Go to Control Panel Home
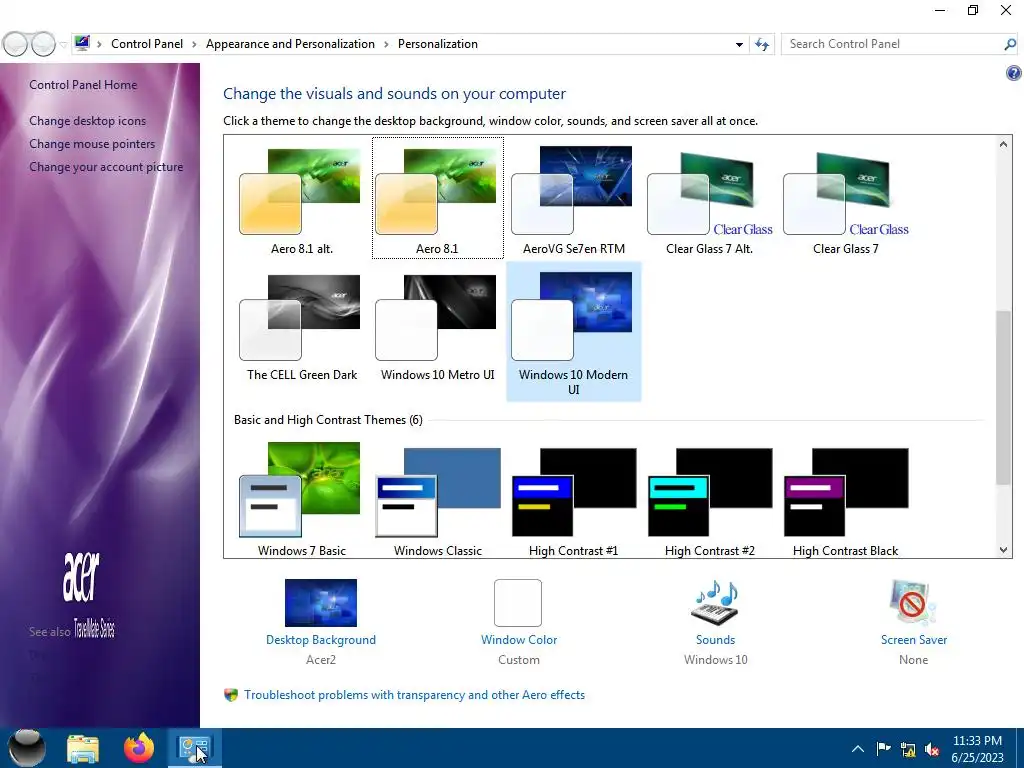Screen dimensions: 1024x768 (83, 85)
